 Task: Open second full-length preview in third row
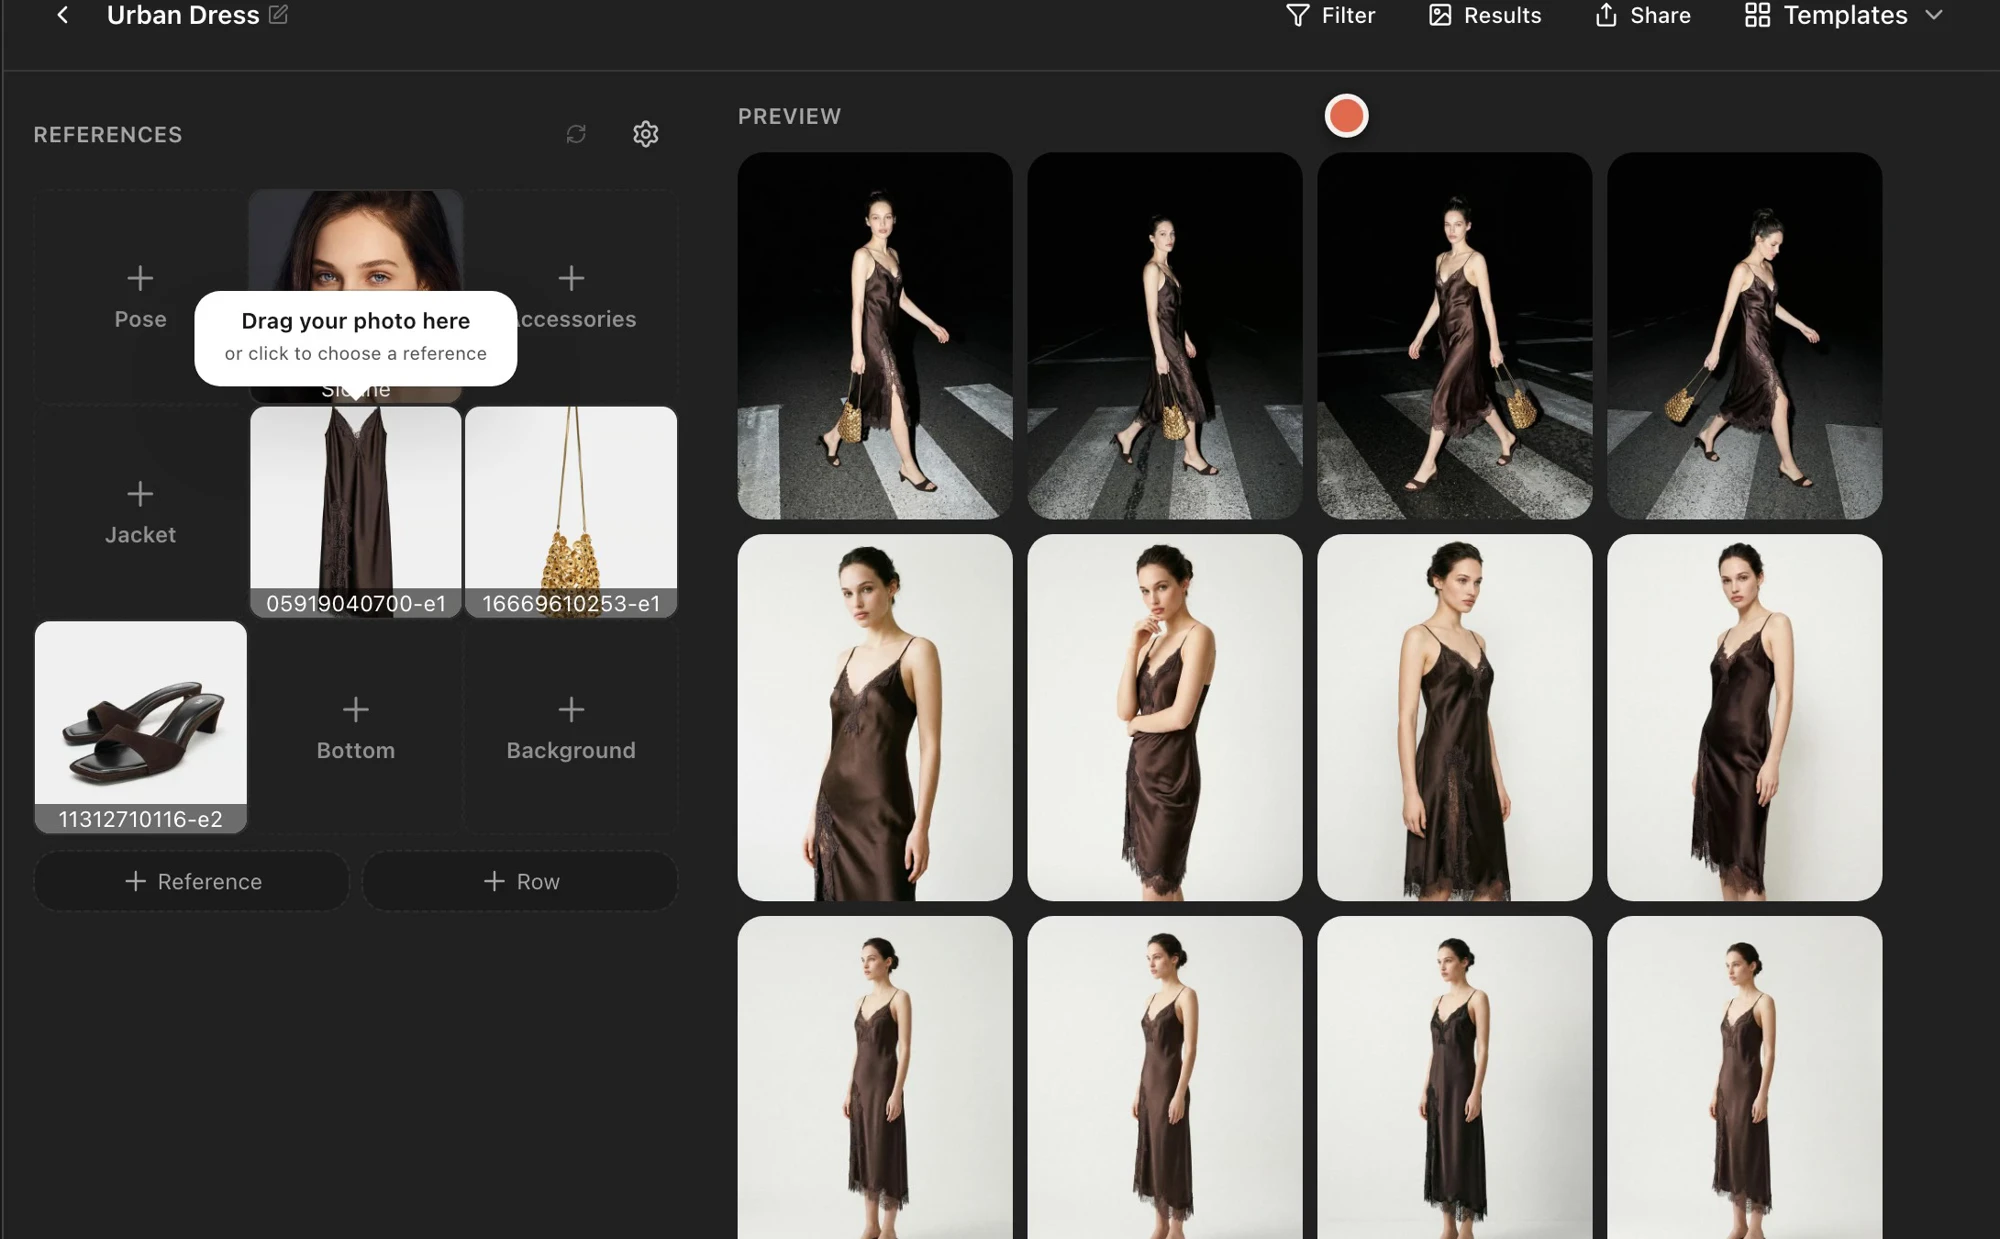click(1165, 1077)
